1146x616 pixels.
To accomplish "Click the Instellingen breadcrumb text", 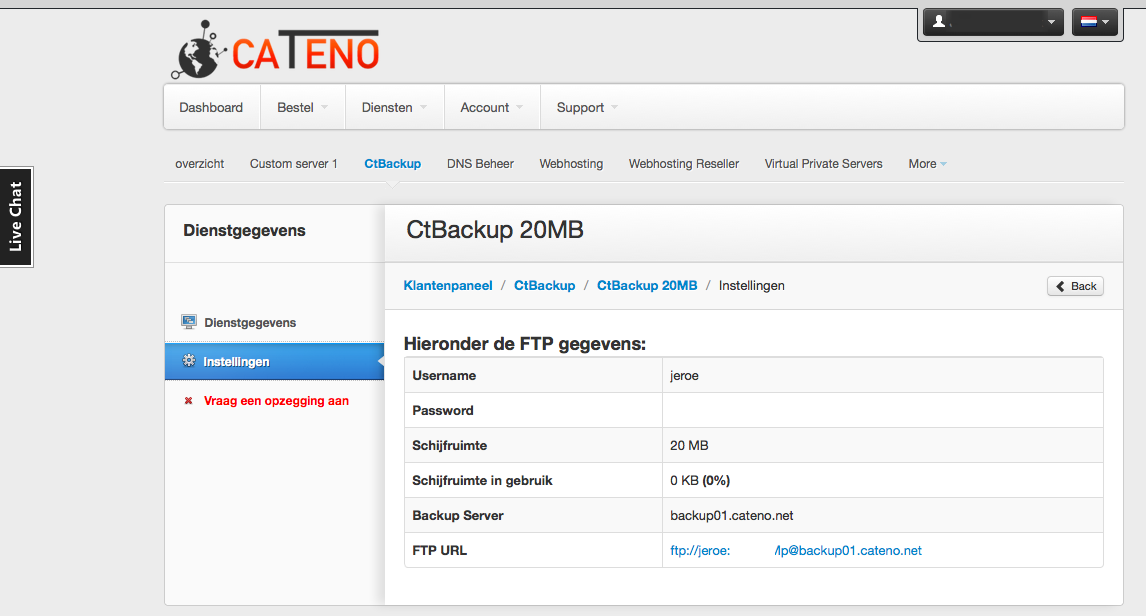I will [751, 286].
